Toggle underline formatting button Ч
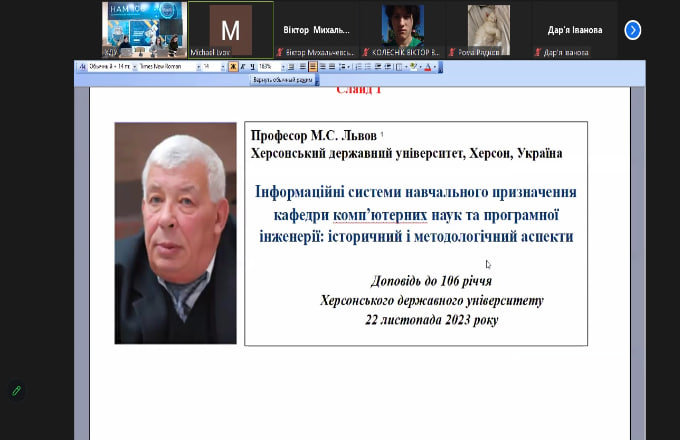The width and height of the screenshot is (680, 440). pyautogui.click(x=252, y=67)
